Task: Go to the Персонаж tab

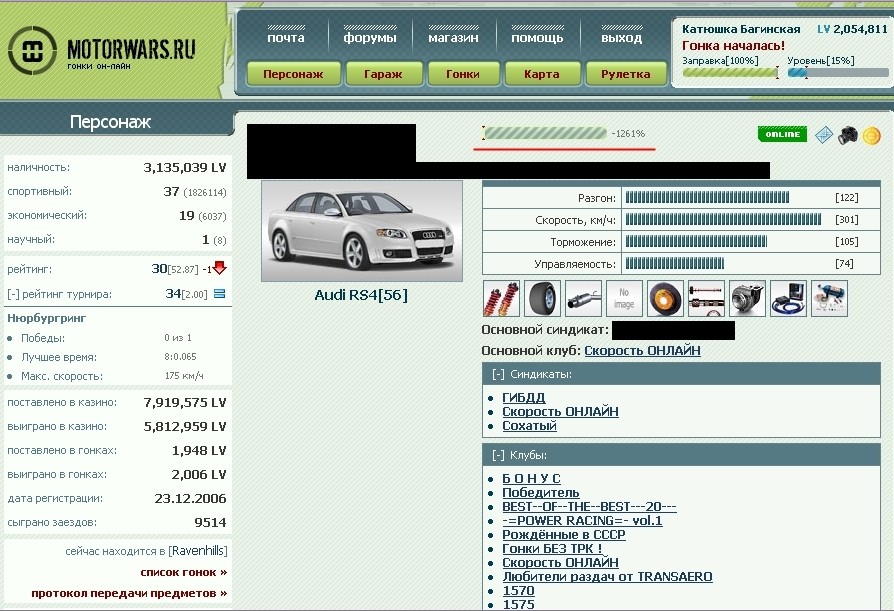Action: pos(294,74)
